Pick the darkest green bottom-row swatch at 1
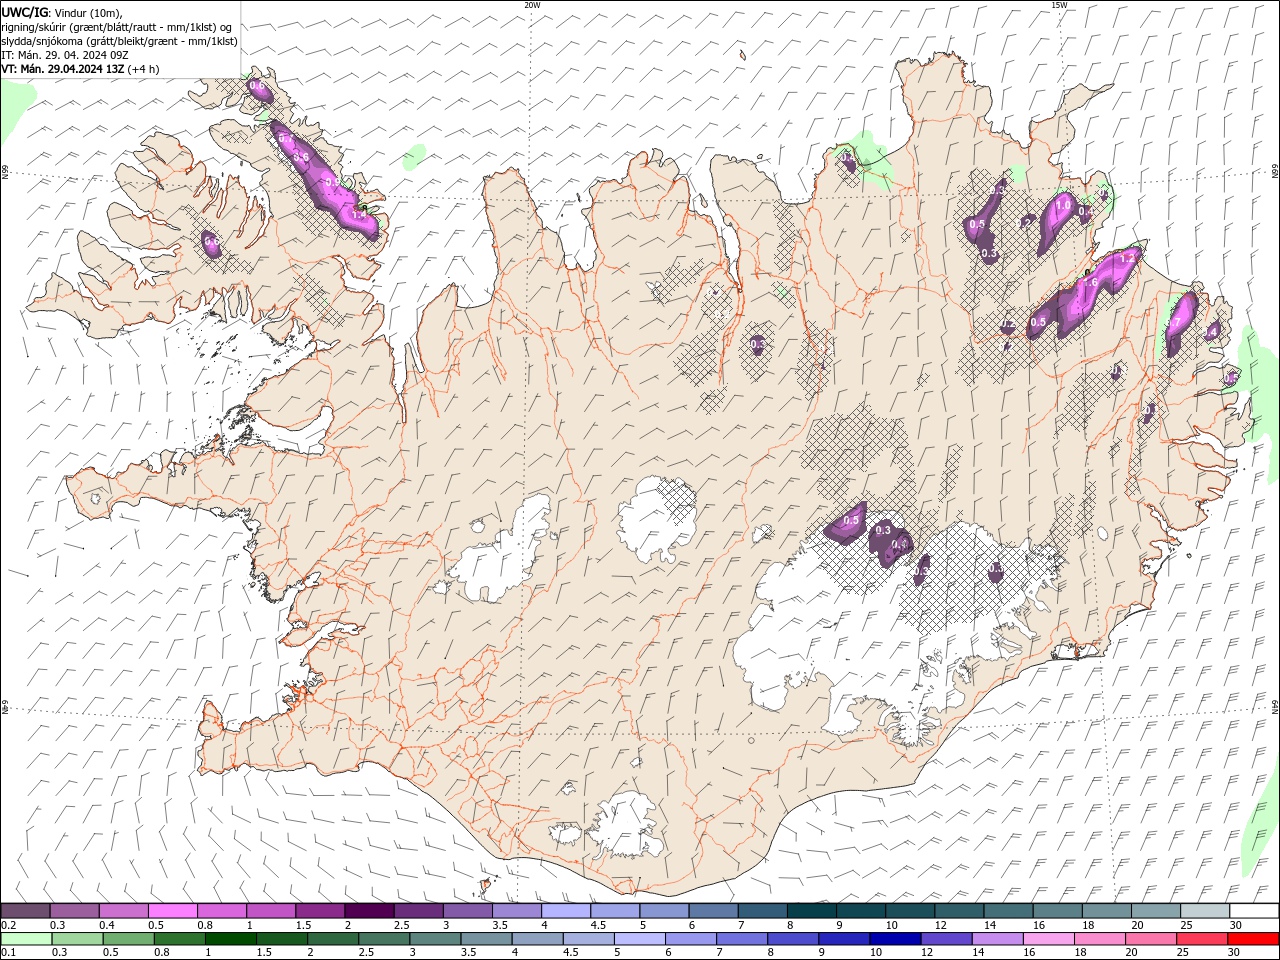 coord(230,939)
